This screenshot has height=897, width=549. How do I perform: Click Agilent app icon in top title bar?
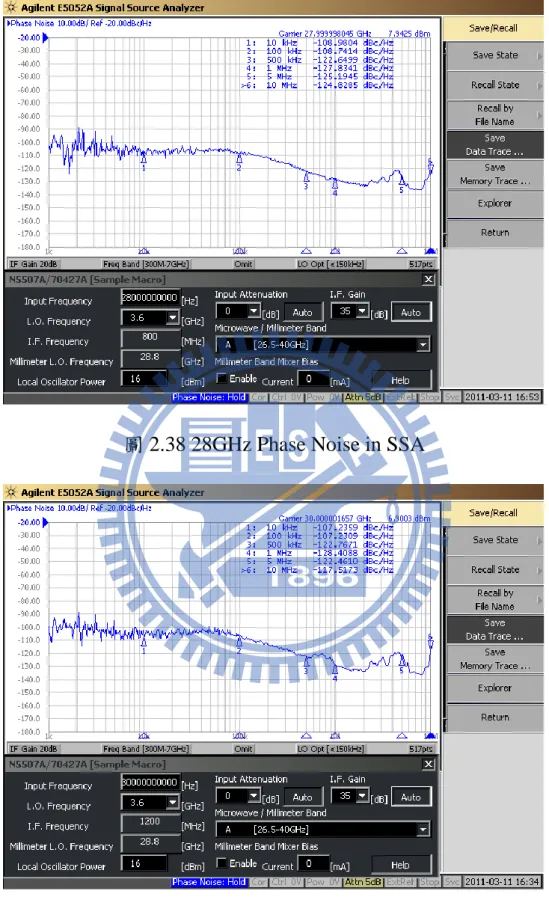[11, 7]
